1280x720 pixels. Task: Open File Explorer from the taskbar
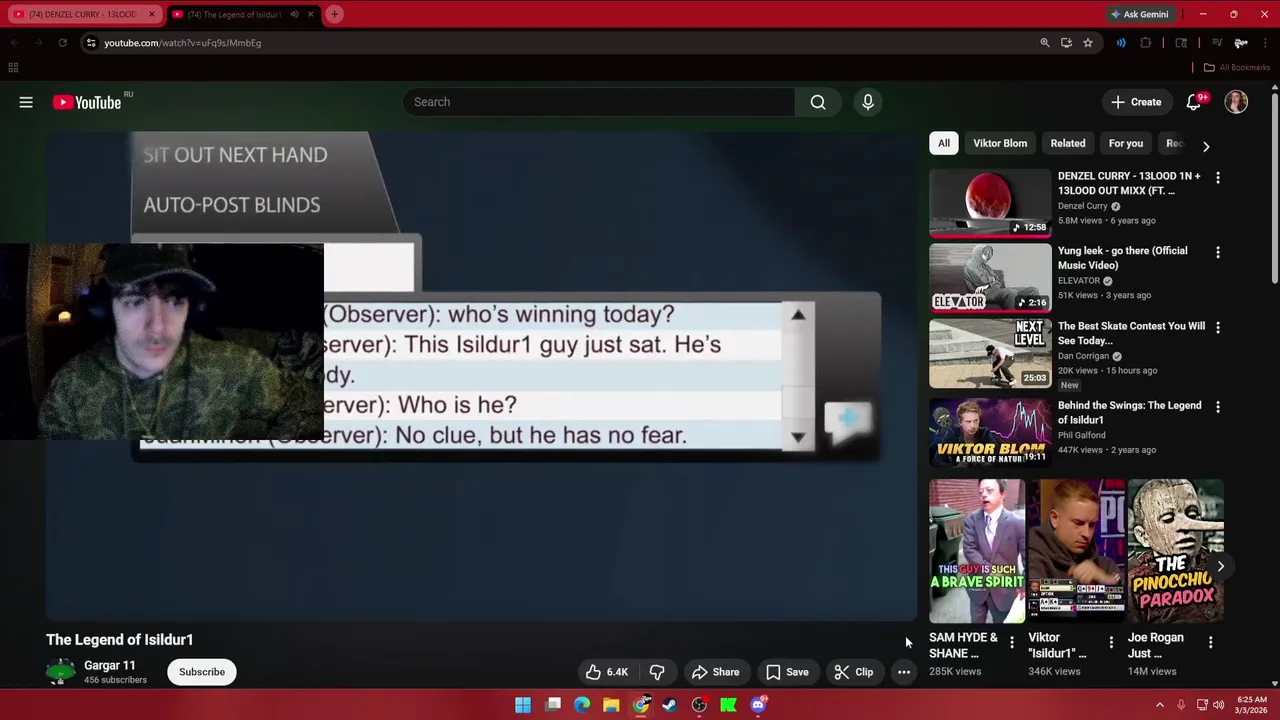611,705
